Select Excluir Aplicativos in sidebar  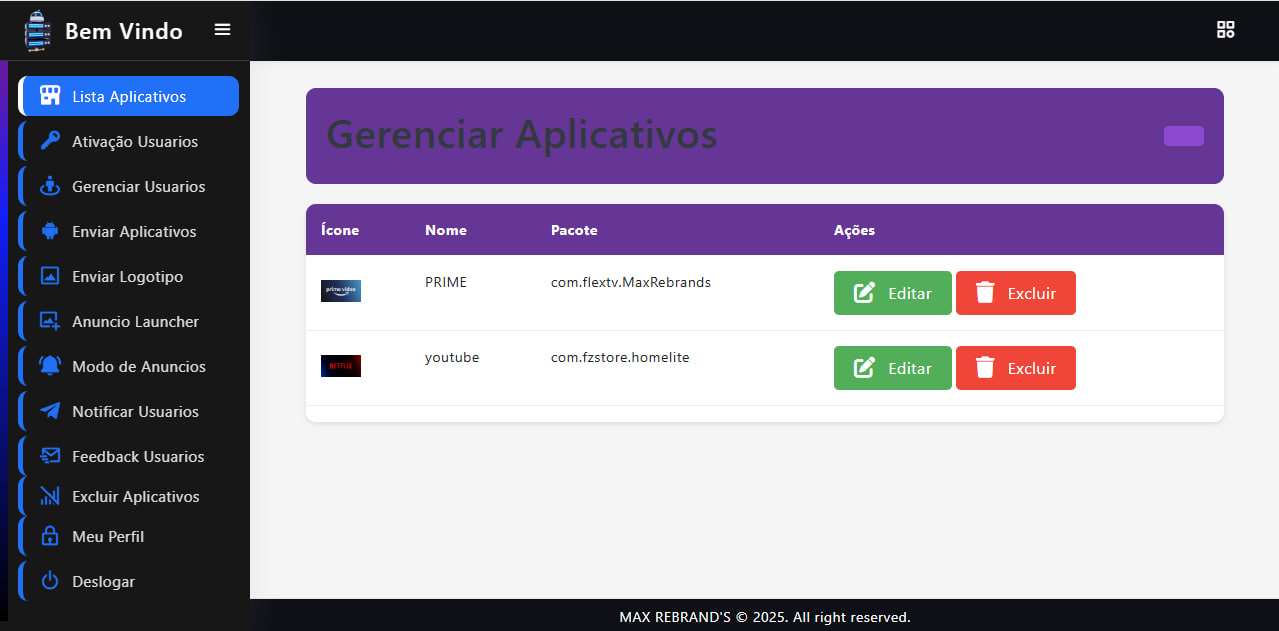135,497
